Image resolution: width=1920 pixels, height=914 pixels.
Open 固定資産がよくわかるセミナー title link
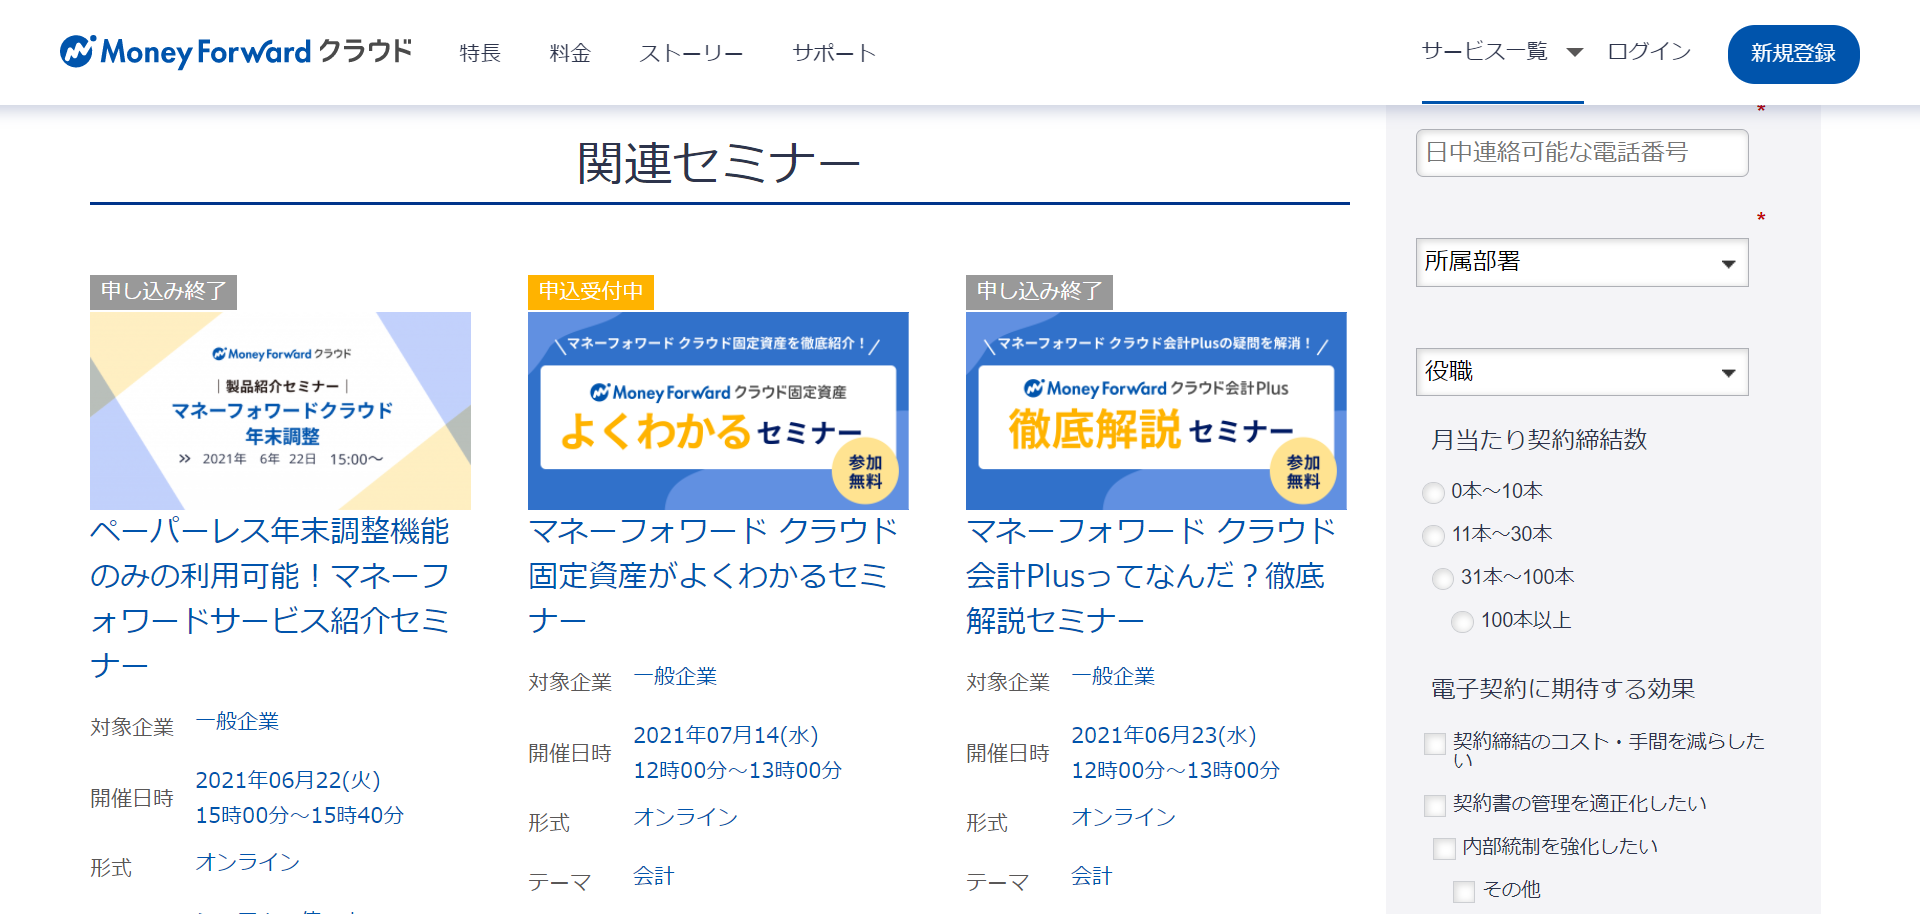click(713, 576)
